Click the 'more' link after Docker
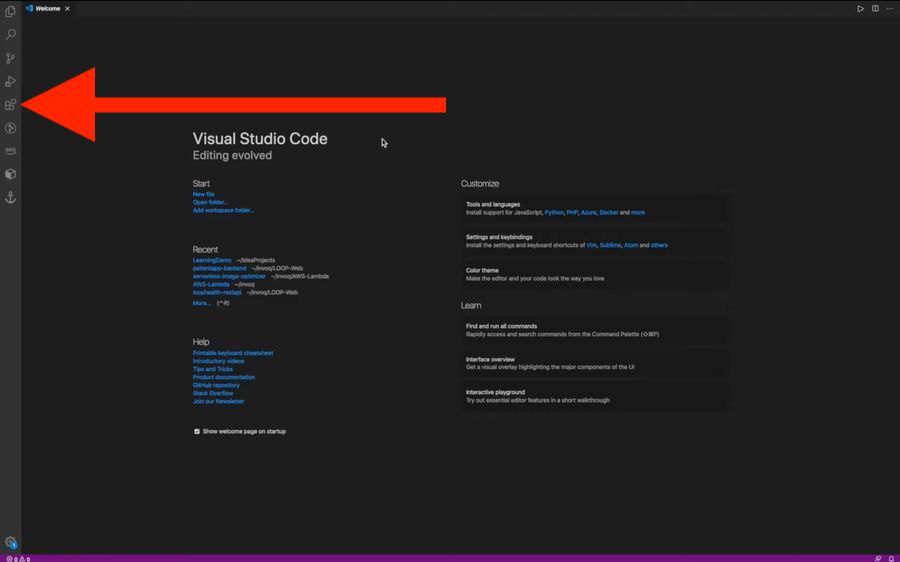 tap(638, 212)
